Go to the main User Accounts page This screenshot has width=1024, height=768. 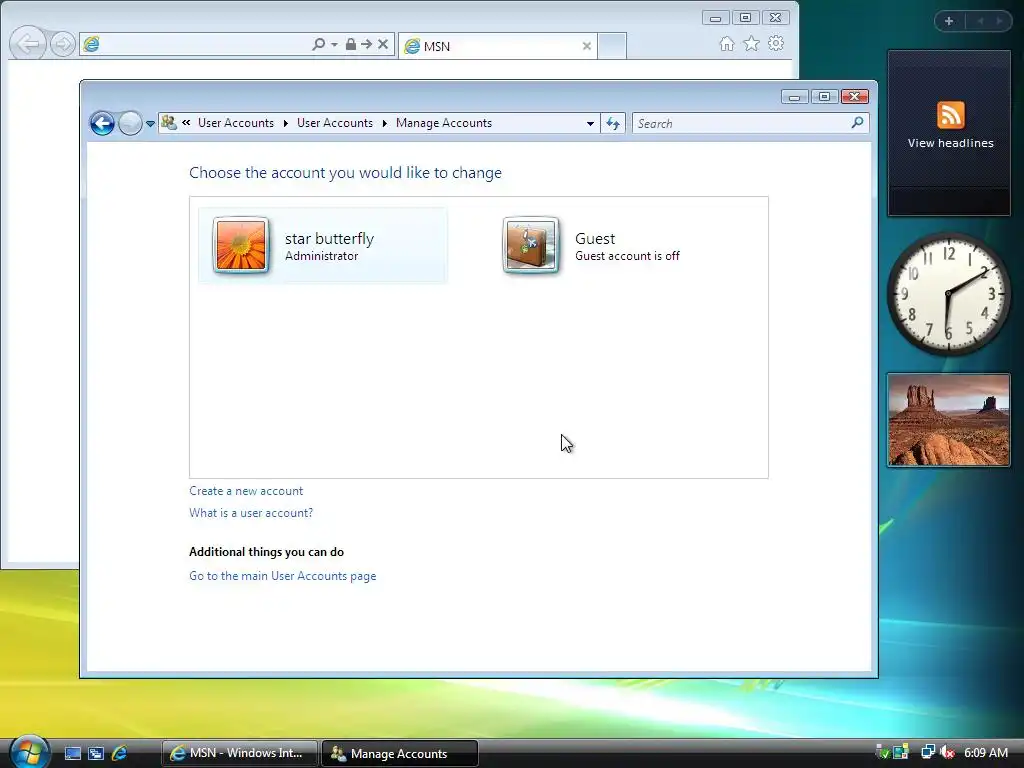click(282, 575)
